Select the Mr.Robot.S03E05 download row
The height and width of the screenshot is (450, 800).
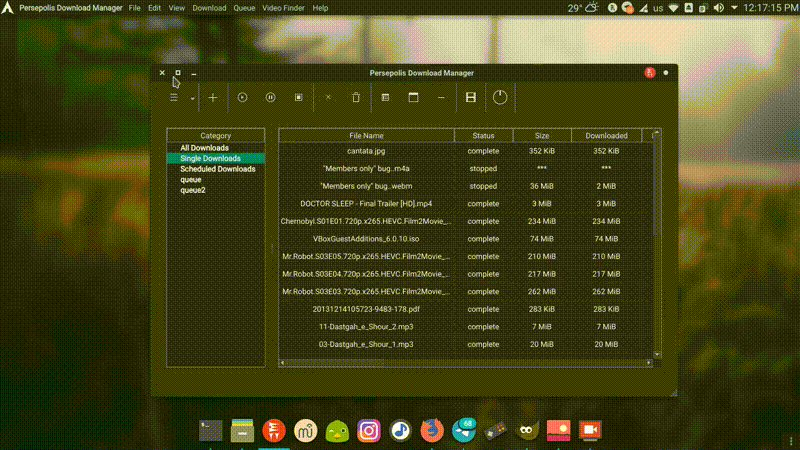pyautogui.click(x=466, y=257)
